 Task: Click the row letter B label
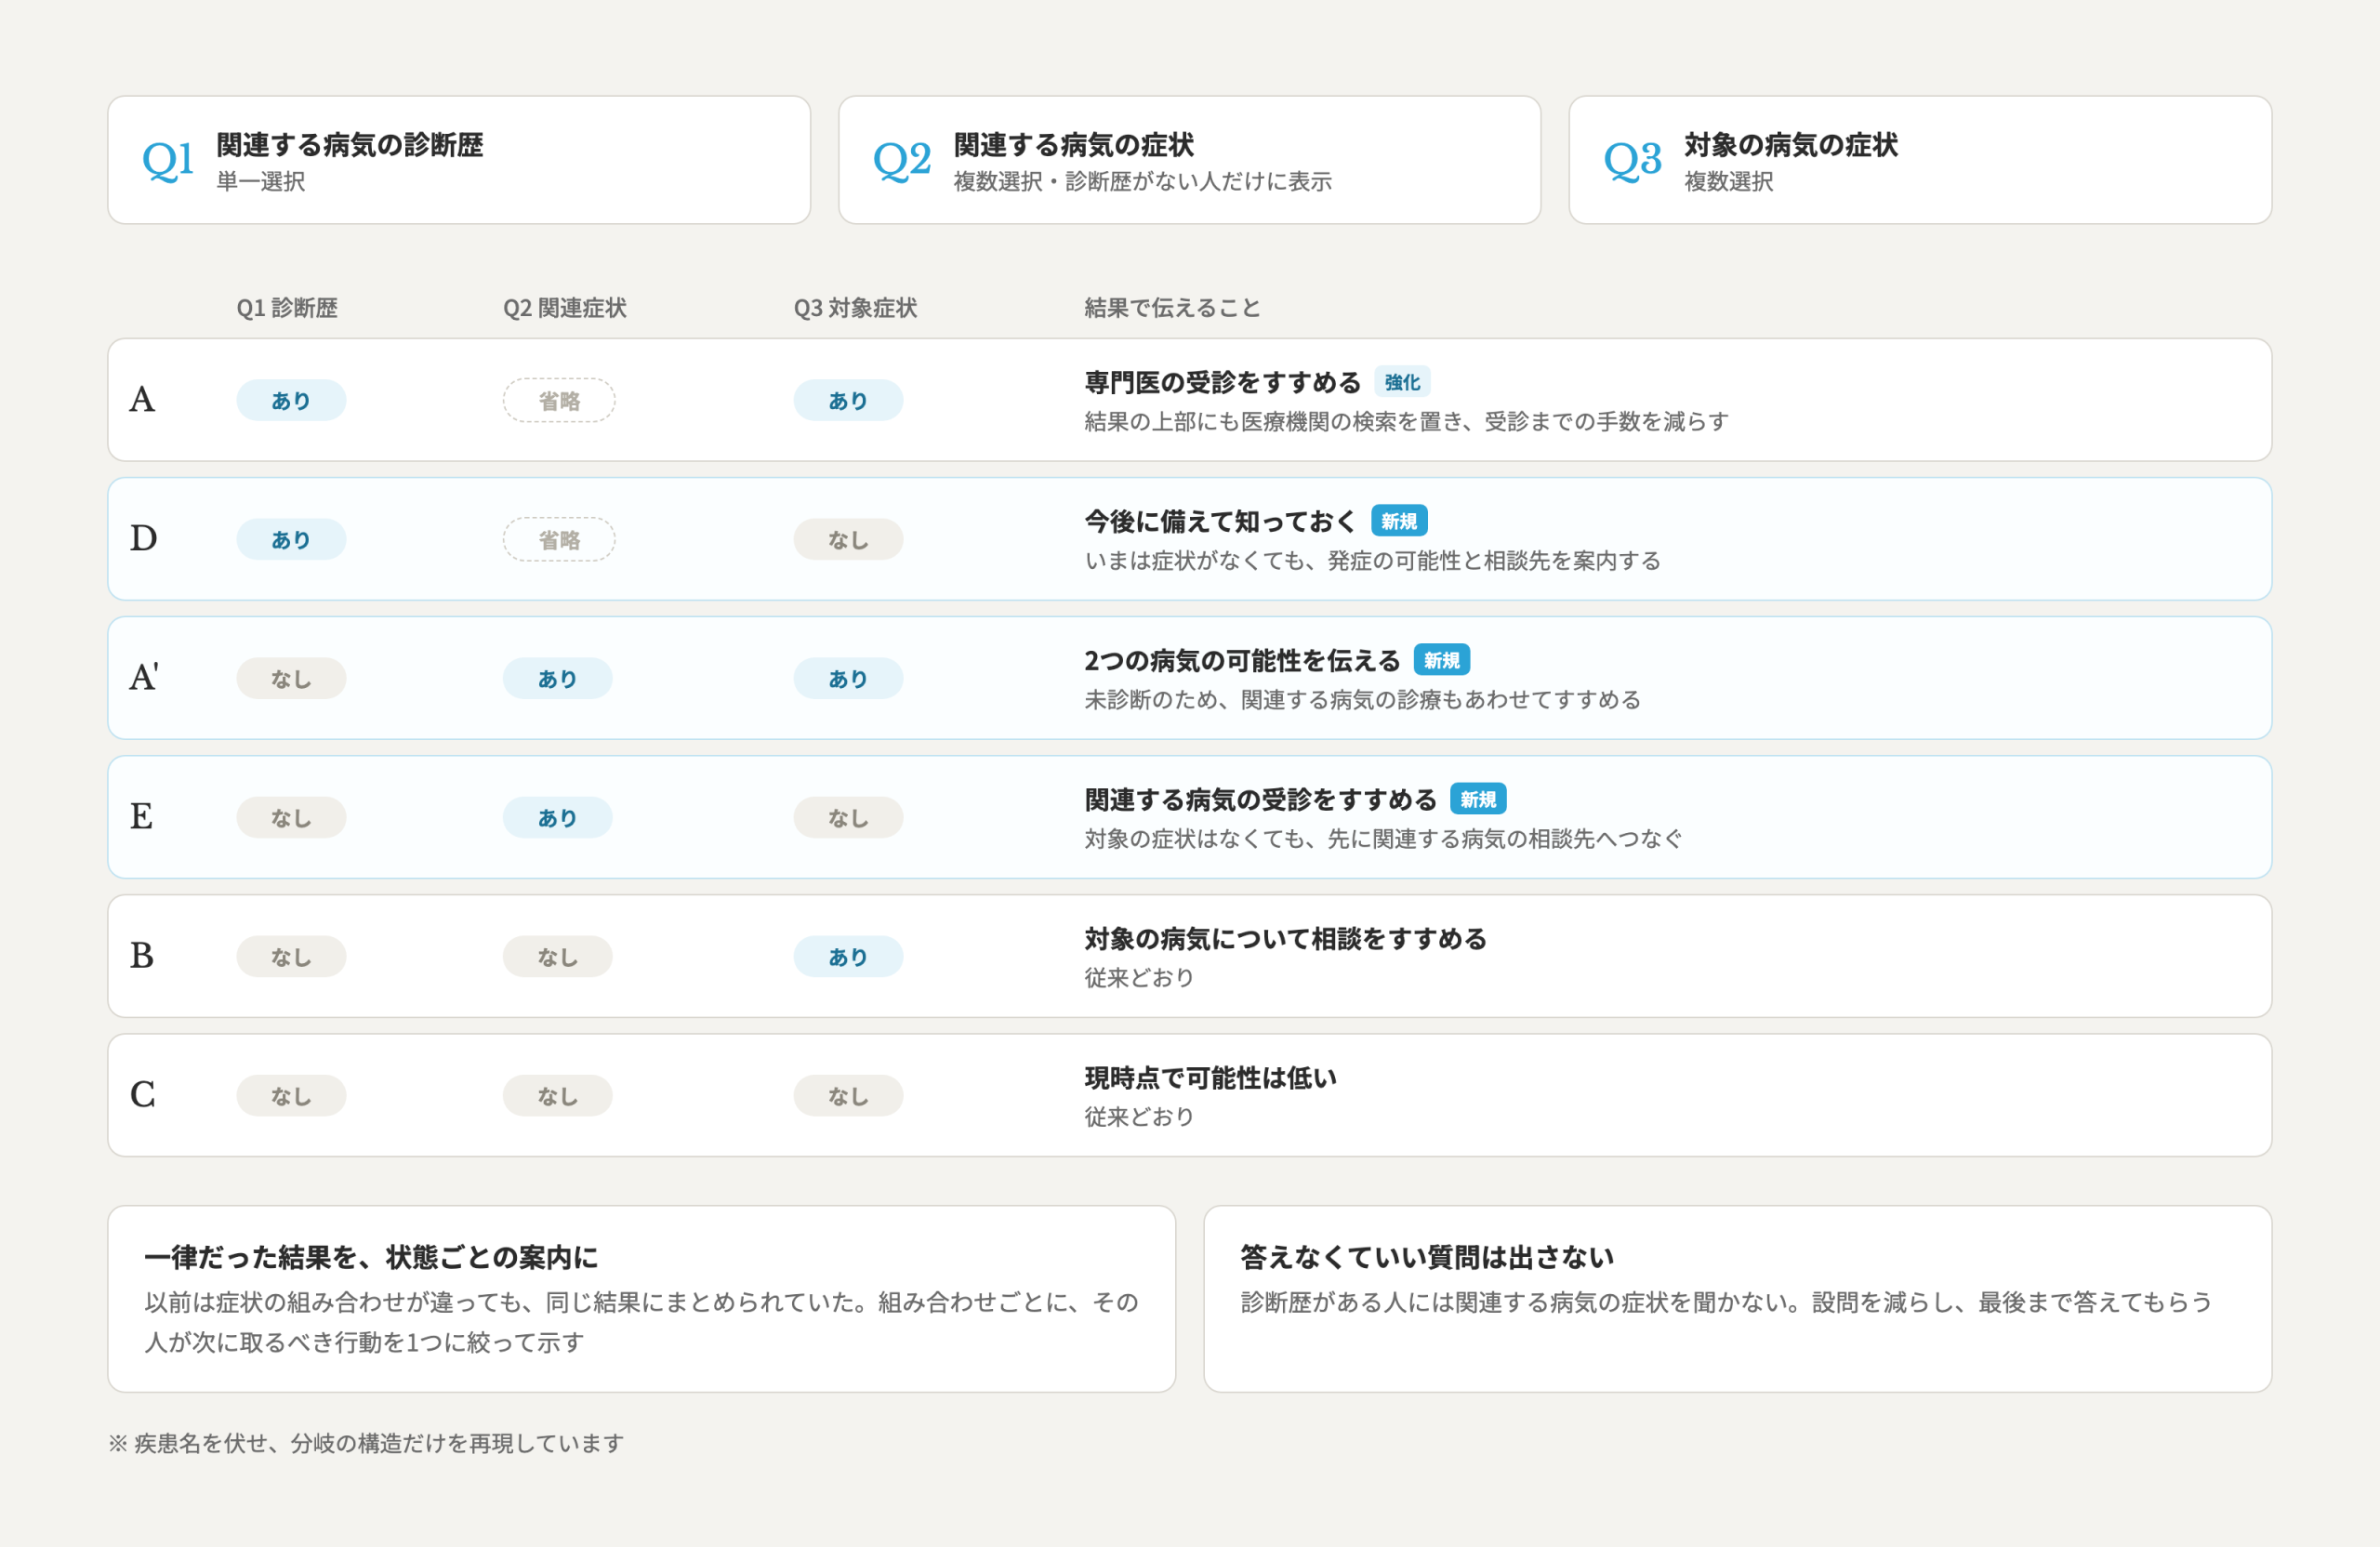click(142, 956)
